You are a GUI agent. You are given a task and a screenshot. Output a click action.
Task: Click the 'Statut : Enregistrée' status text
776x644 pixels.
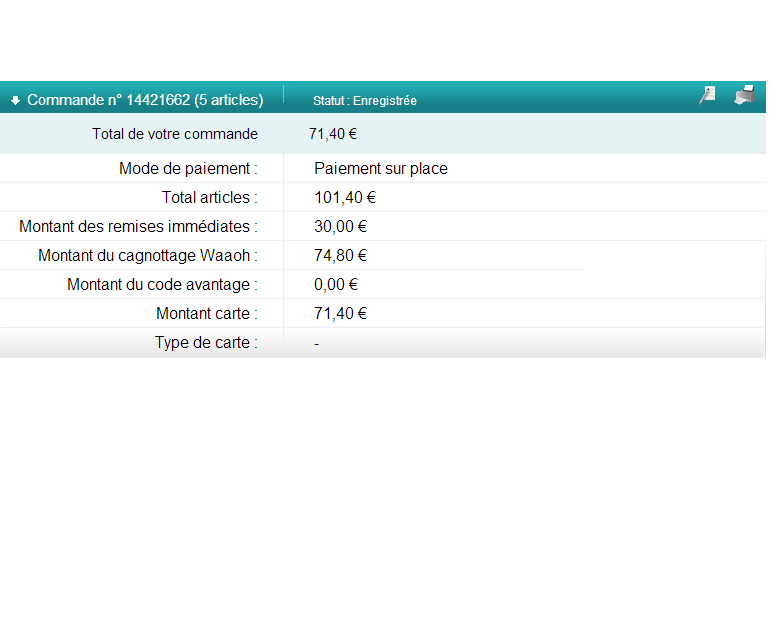(364, 101)
